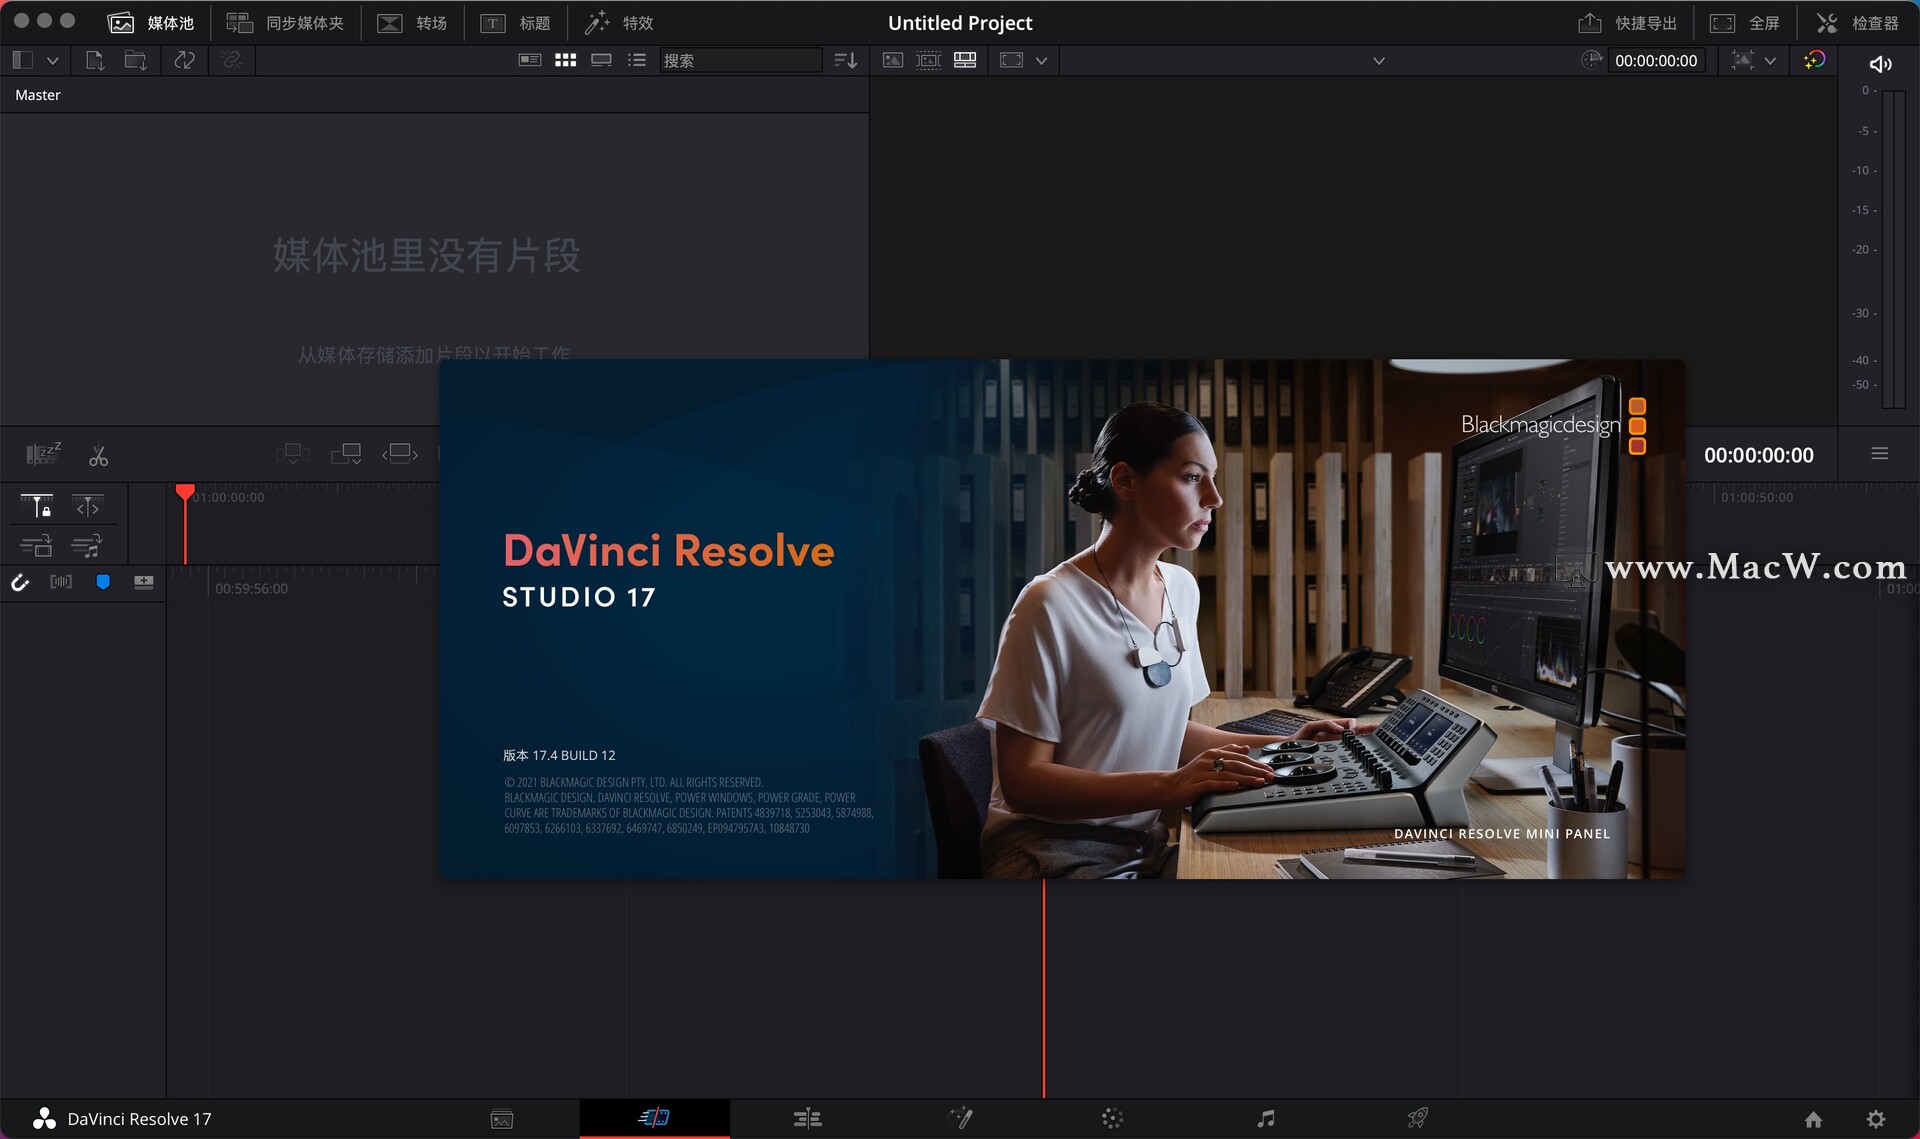Select the timeline viewer mode
Viewport: 1920px width, 1139px height.
coord(965,60)
